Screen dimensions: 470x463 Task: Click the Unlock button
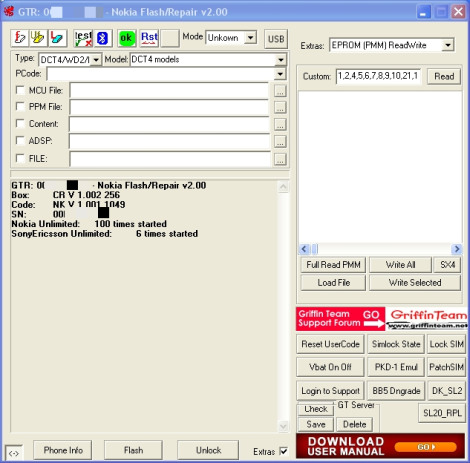pos(208,450)
